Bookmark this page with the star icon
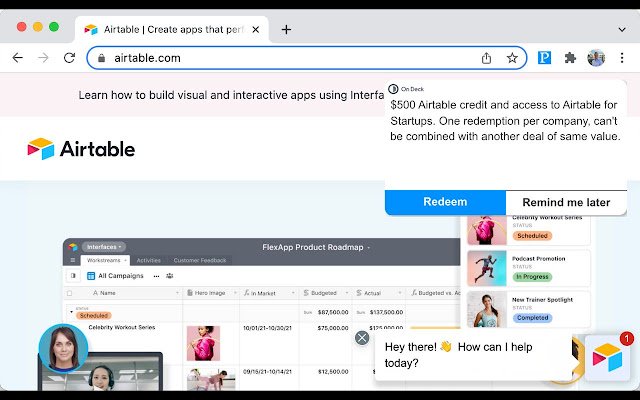This screenshot has width=640, height=400. (x=512, y=58)
